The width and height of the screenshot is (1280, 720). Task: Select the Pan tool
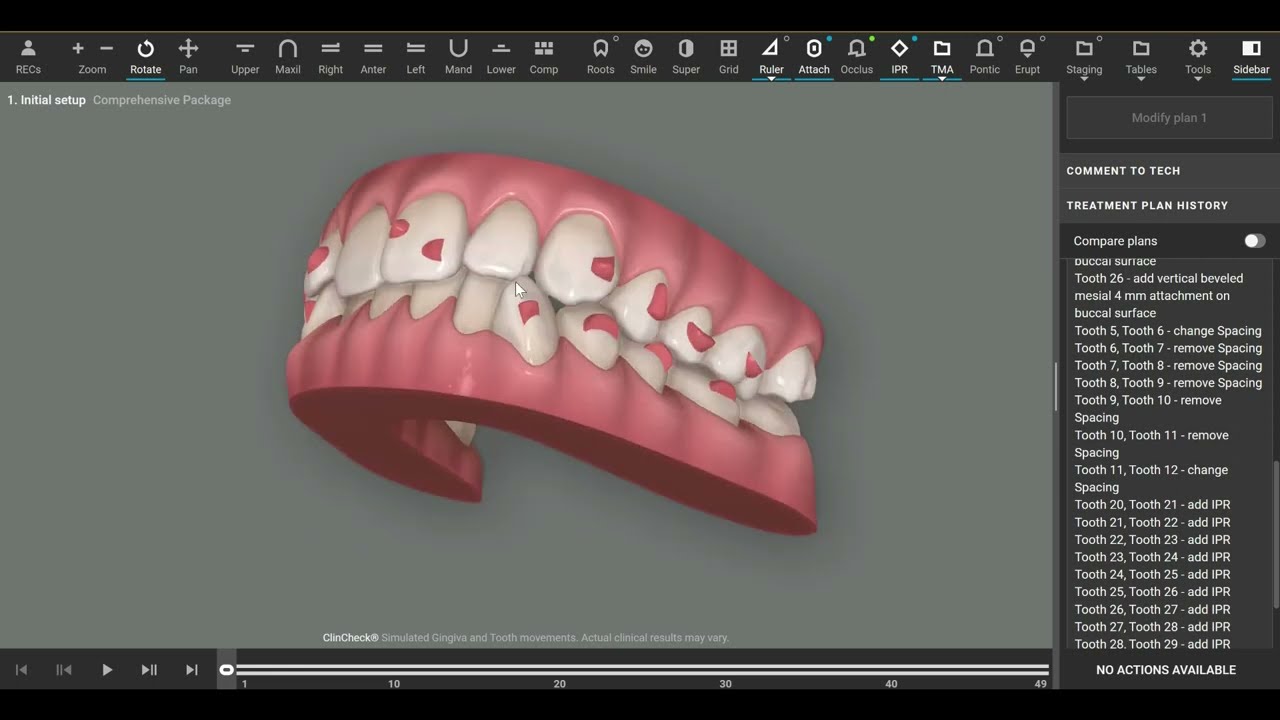point(188,57)
